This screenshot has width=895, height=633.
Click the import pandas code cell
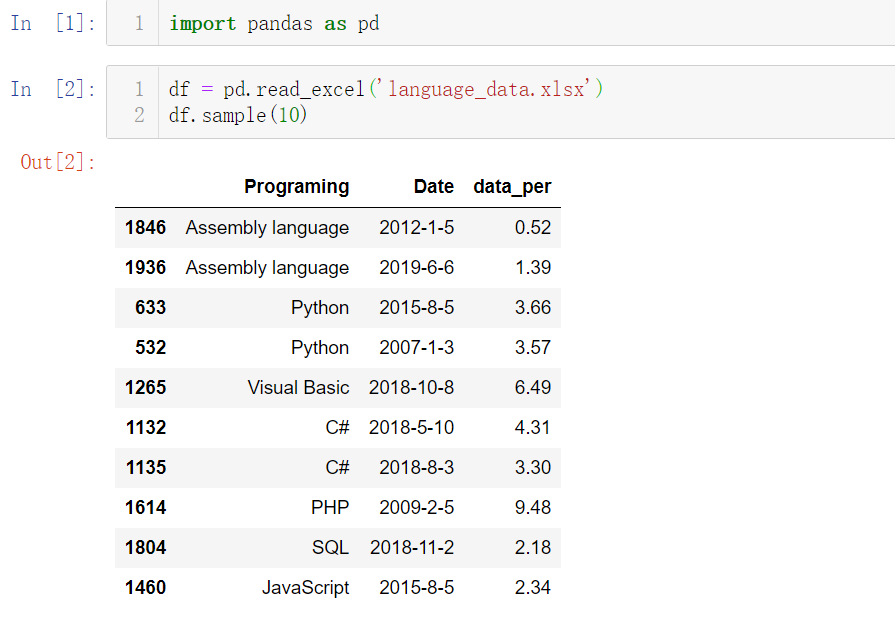[500, 24]
